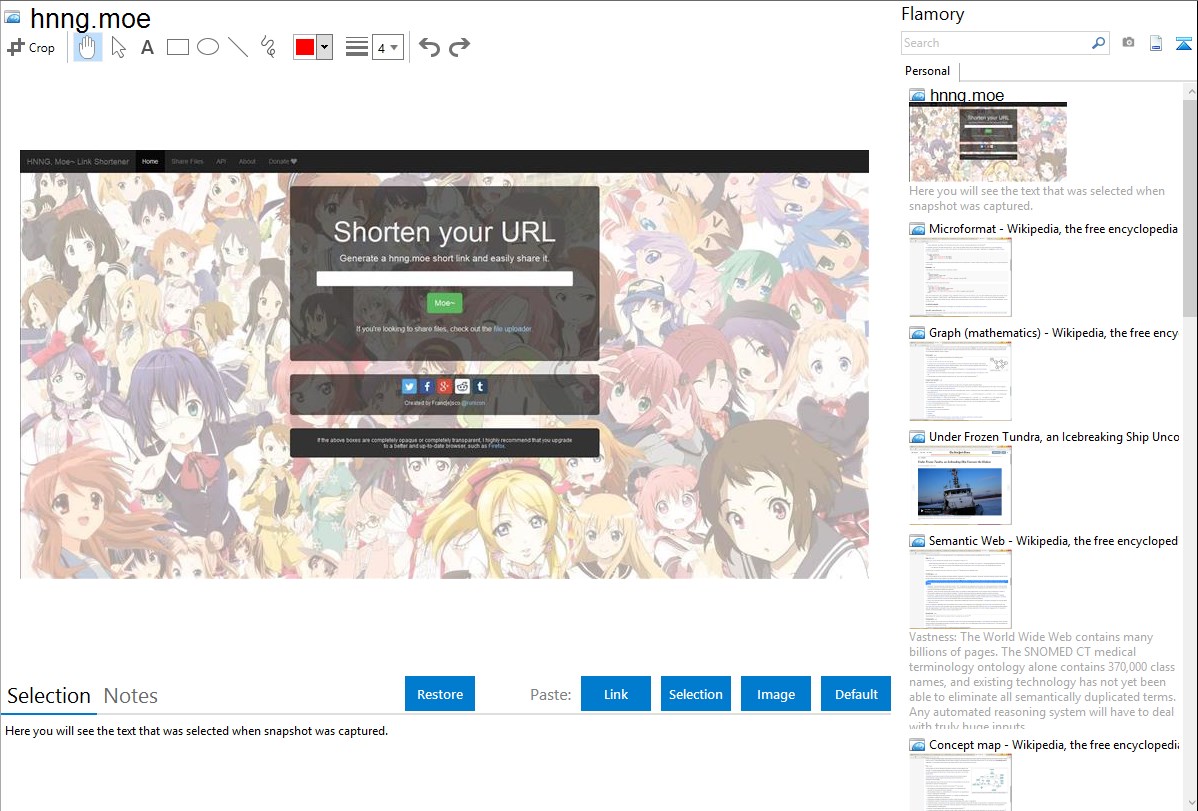Open the Microformat snapshot thumbnail
The height and width of the screenshot is (811, 1198).
[960, 277]
